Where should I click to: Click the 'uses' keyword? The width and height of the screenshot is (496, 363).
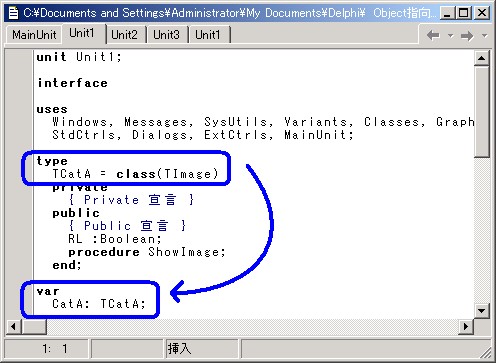point(52,109)
